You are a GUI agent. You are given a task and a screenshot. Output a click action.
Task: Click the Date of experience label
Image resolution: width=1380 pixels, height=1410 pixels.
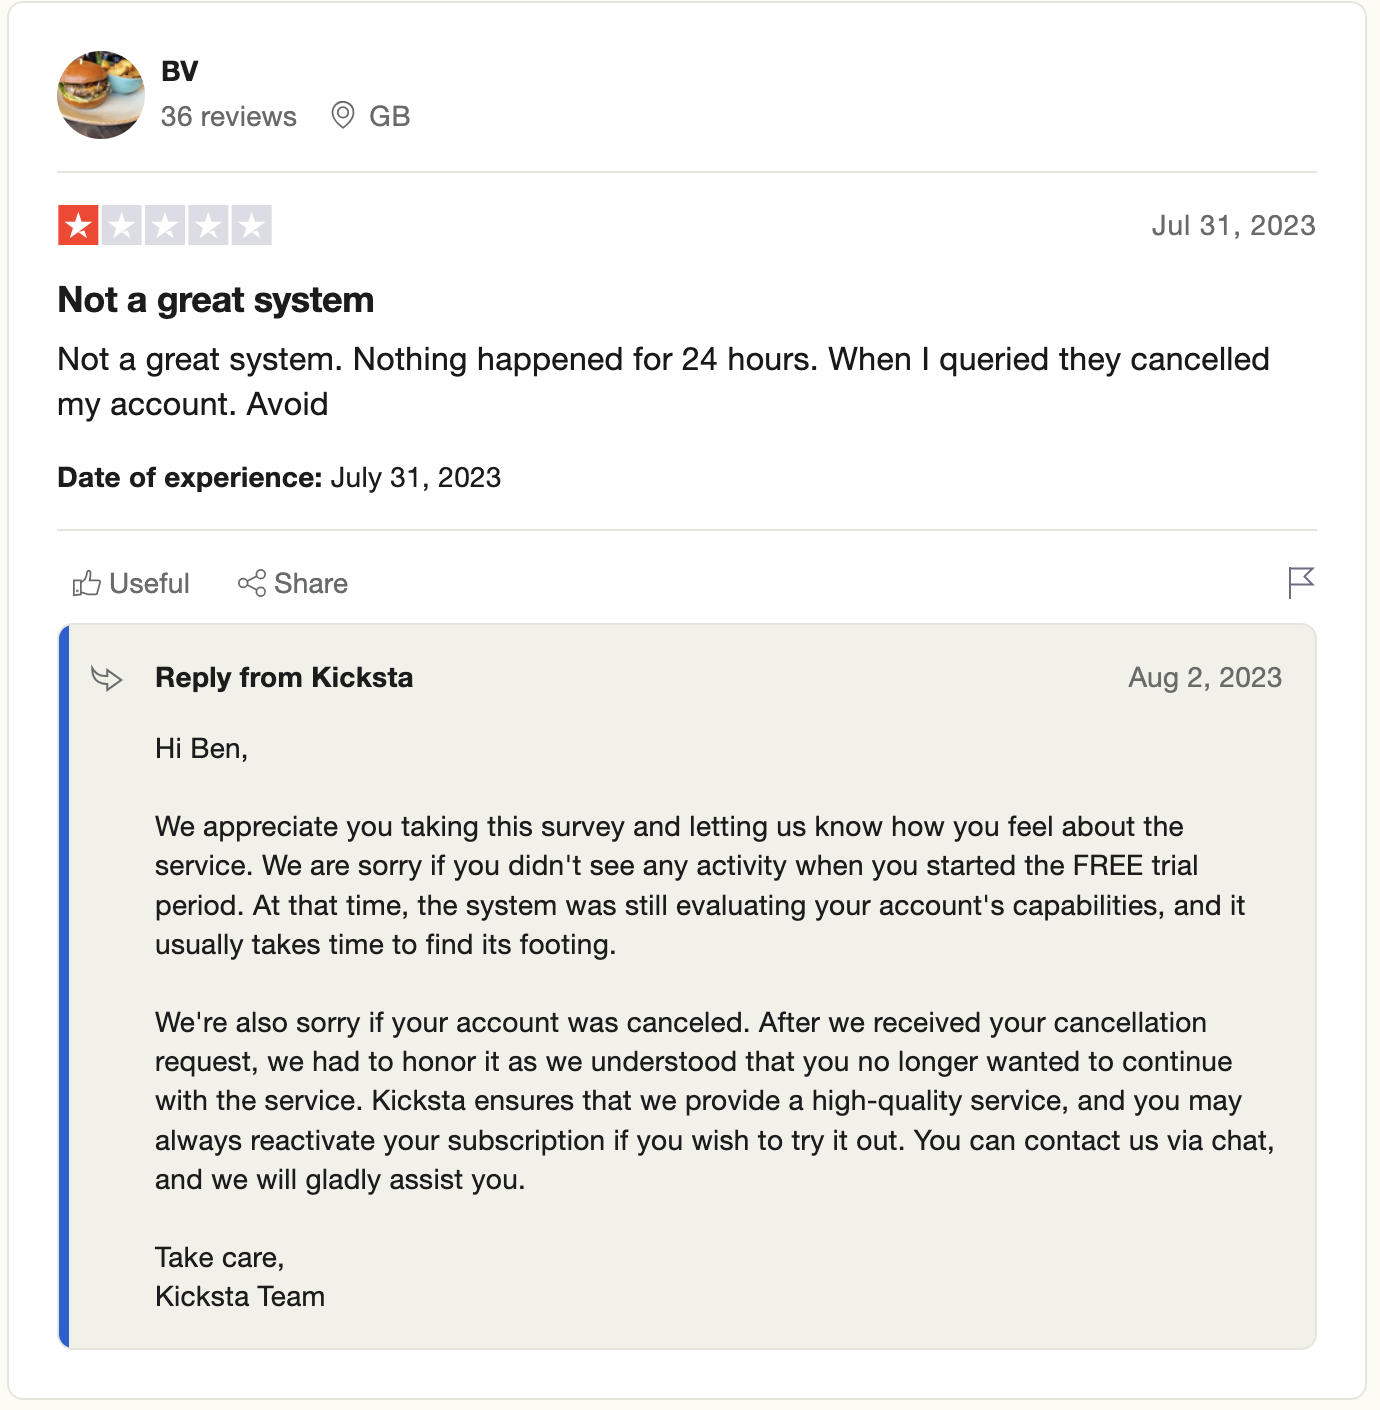point(188,477)
